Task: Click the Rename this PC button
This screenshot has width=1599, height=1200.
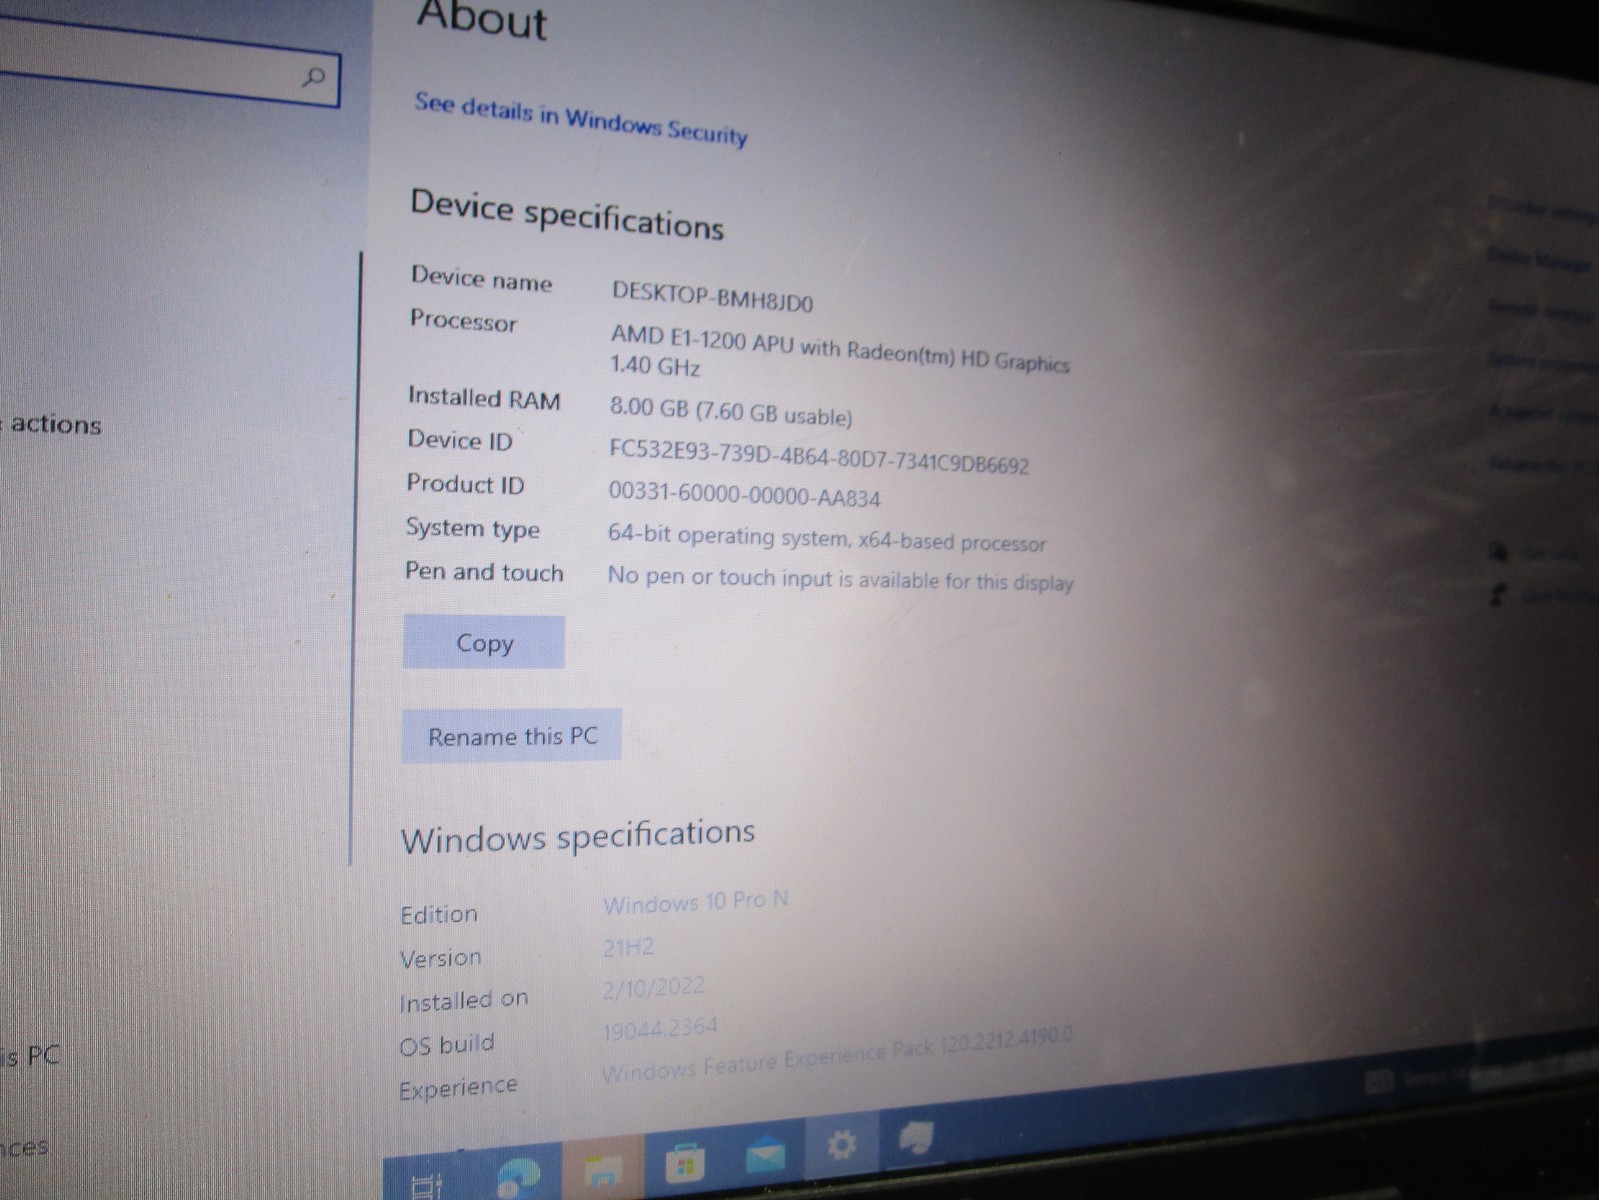Action: tap(512, 736)
